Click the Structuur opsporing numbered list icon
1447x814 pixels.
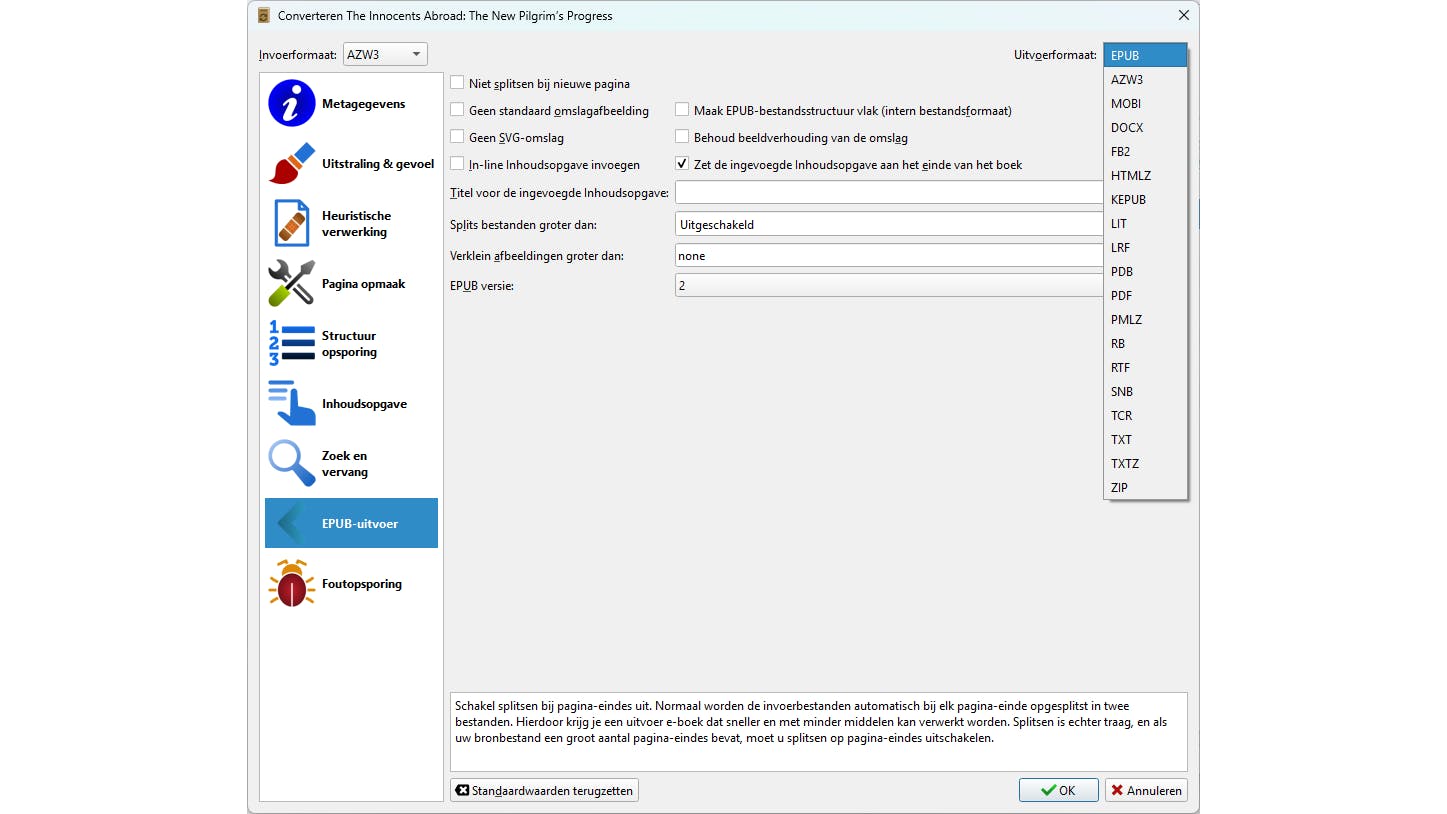coord(292,344)
